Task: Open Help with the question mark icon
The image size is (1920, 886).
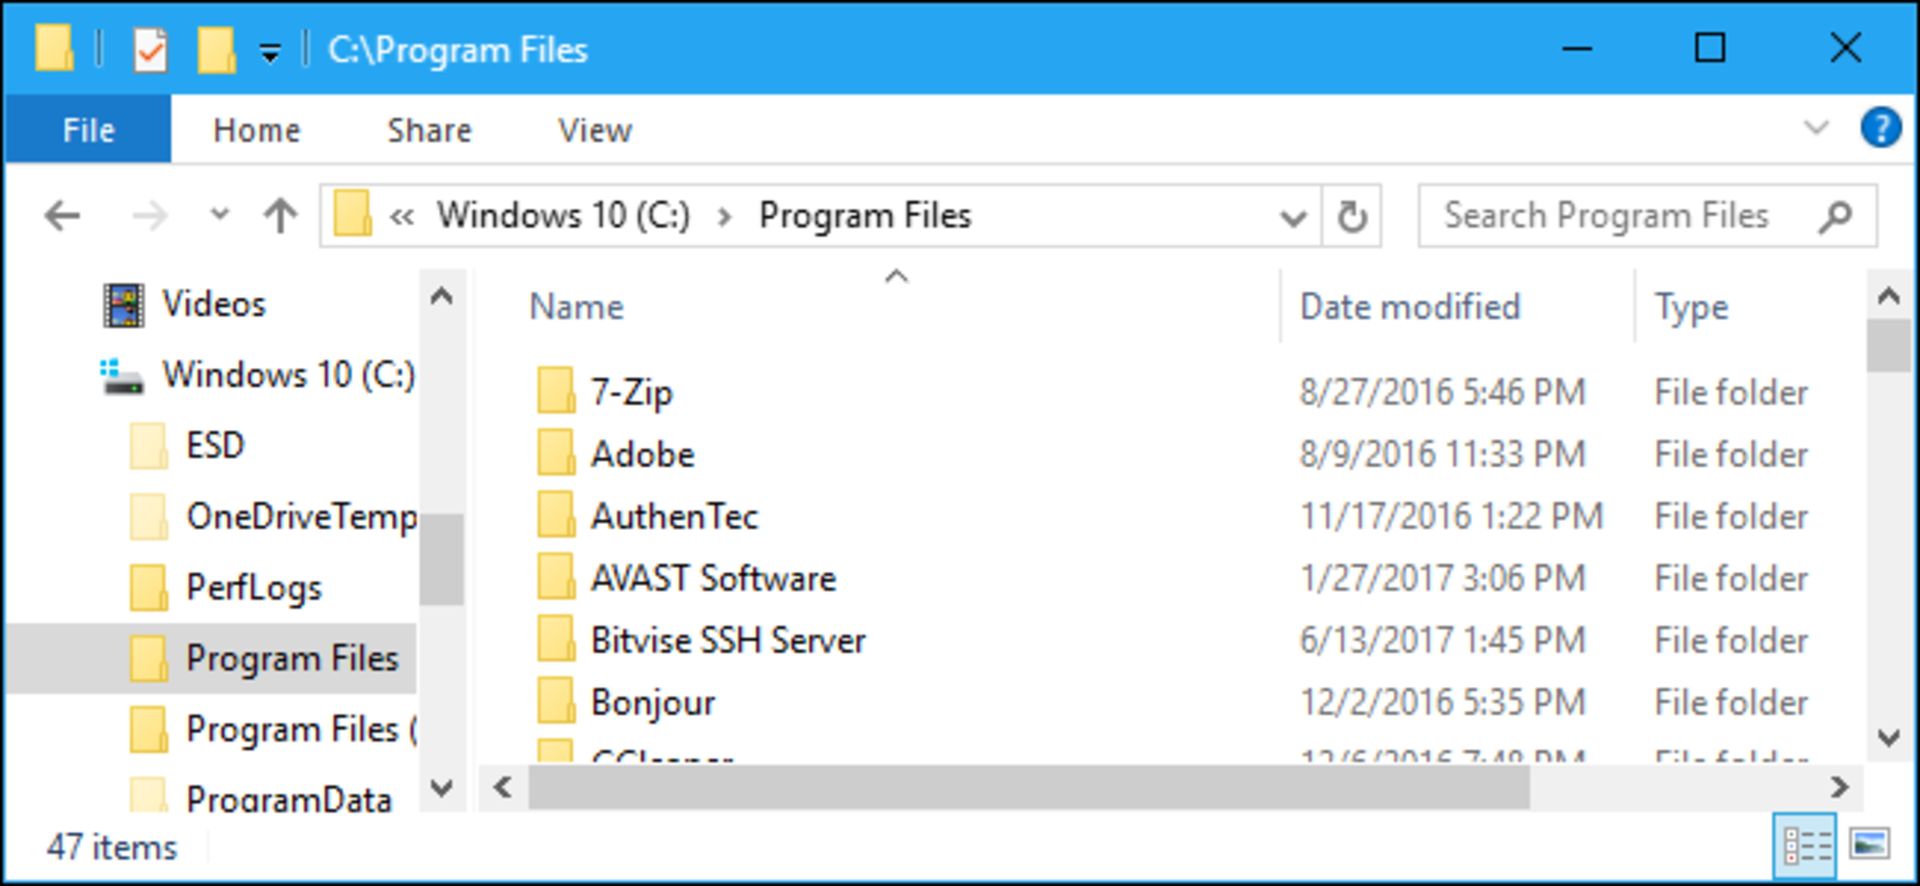Action: pyautogui.click(x=1880, y=128)
